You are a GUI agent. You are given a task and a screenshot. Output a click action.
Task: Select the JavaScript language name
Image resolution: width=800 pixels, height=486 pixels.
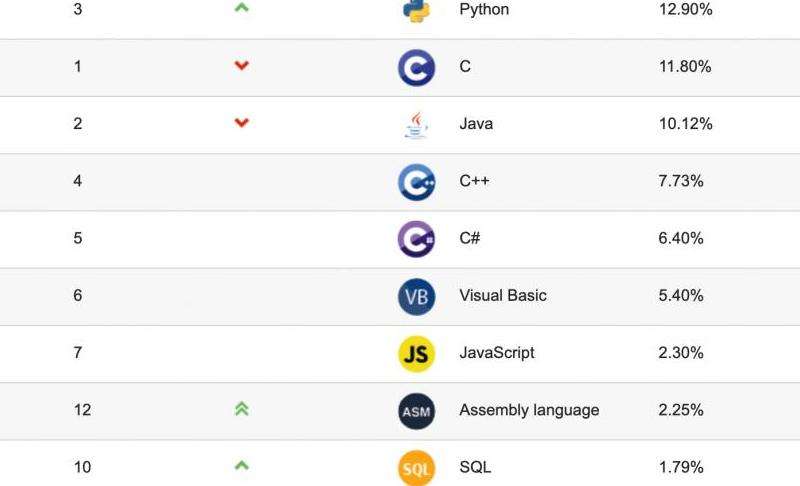[496, 353]
